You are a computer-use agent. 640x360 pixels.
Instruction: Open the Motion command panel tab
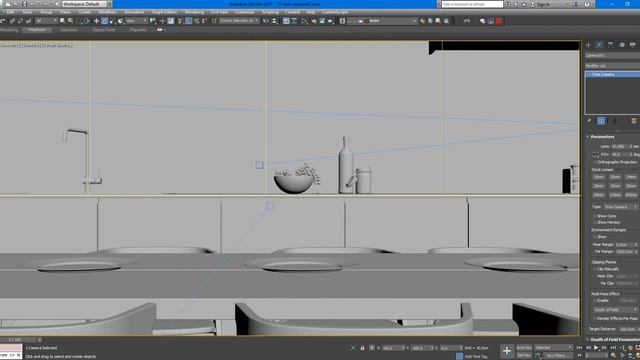point(622,45)
